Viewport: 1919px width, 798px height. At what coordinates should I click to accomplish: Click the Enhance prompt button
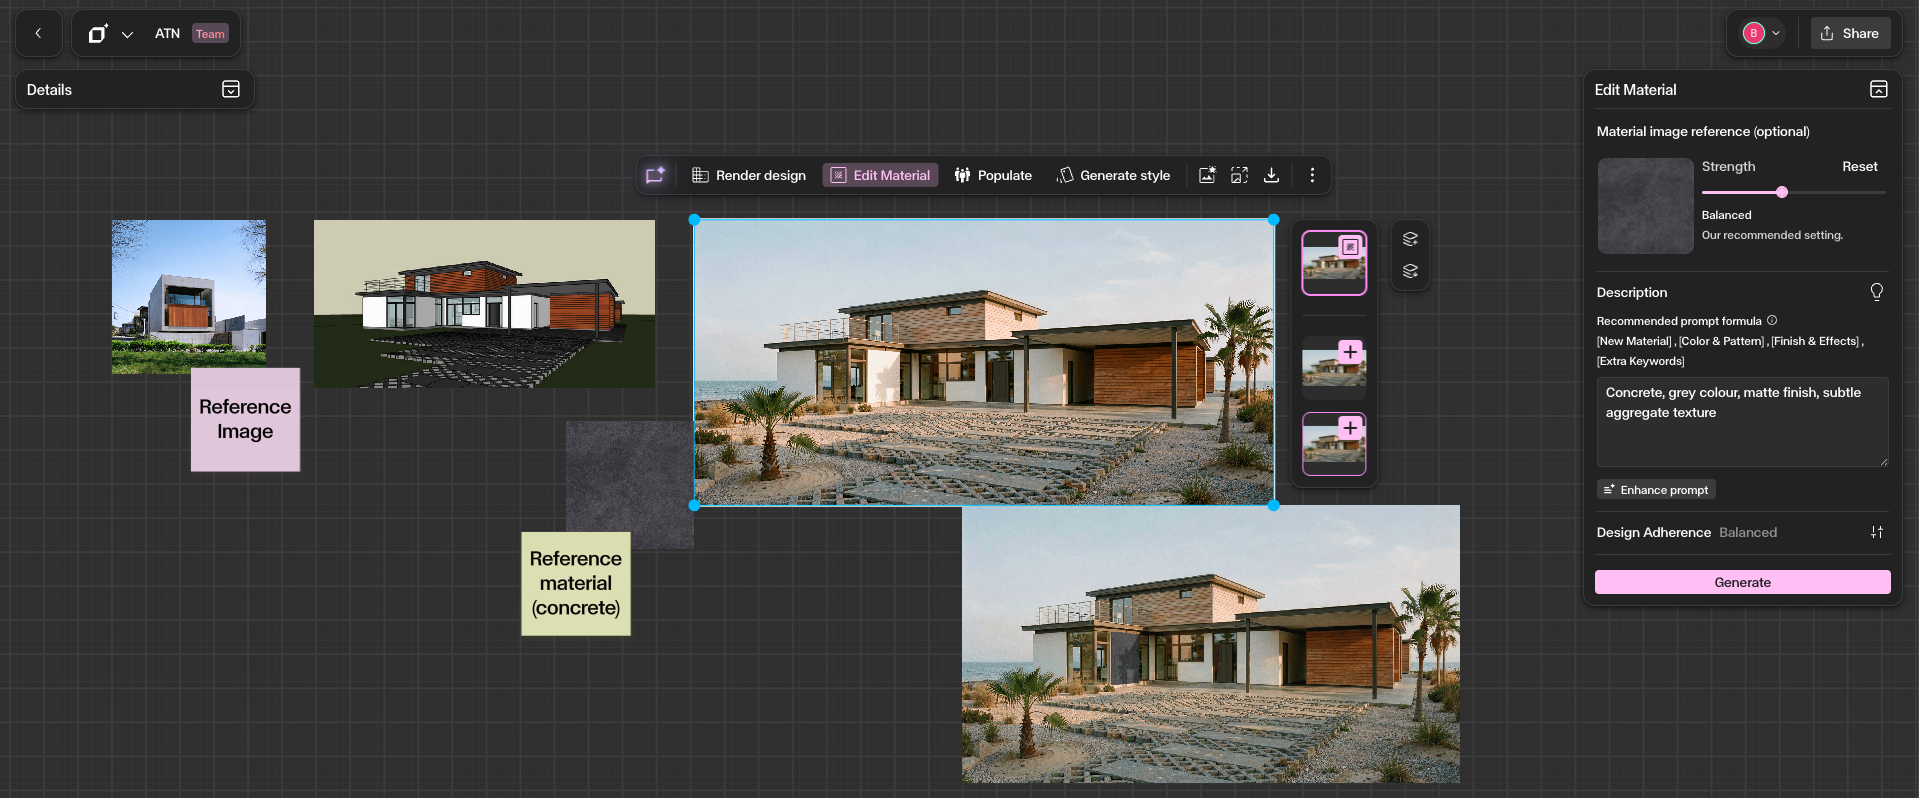click(x=1656, y=490)
